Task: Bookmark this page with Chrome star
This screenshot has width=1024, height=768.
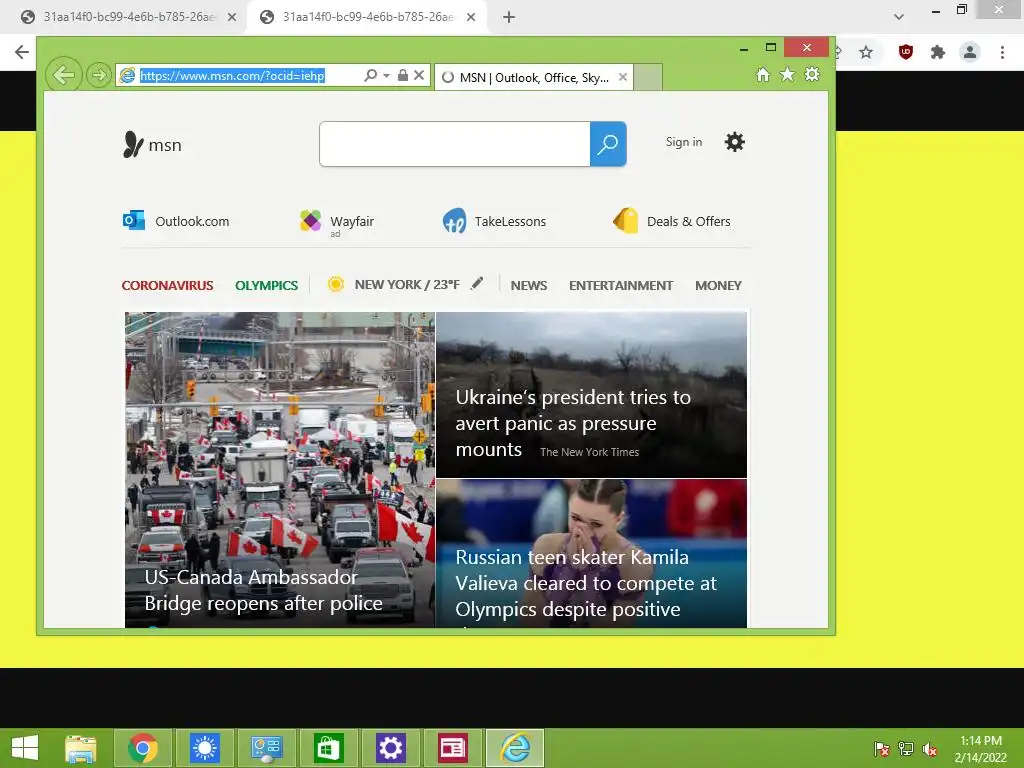Action: 866,52
